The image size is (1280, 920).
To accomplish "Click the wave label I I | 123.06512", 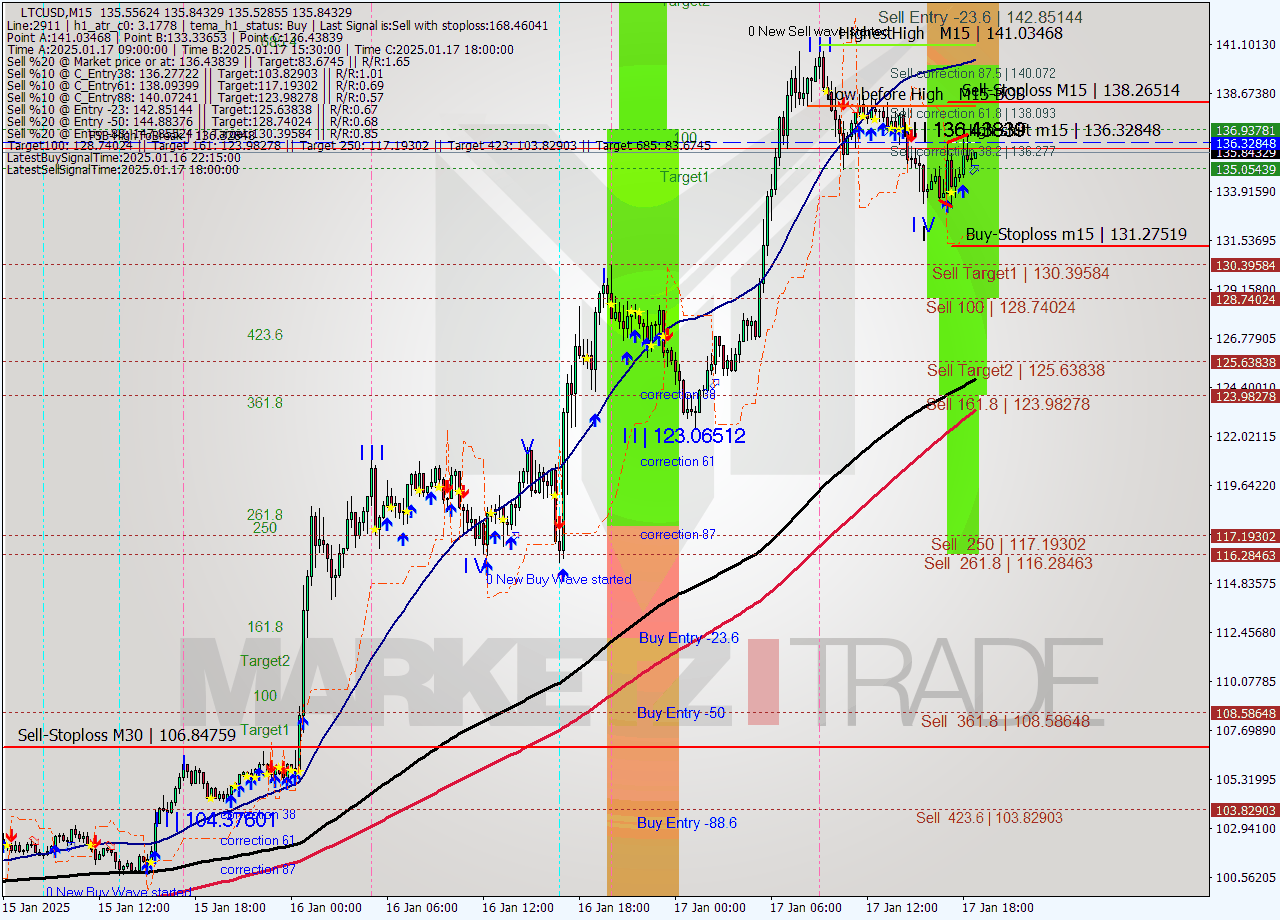I will (x=683, y=436).
